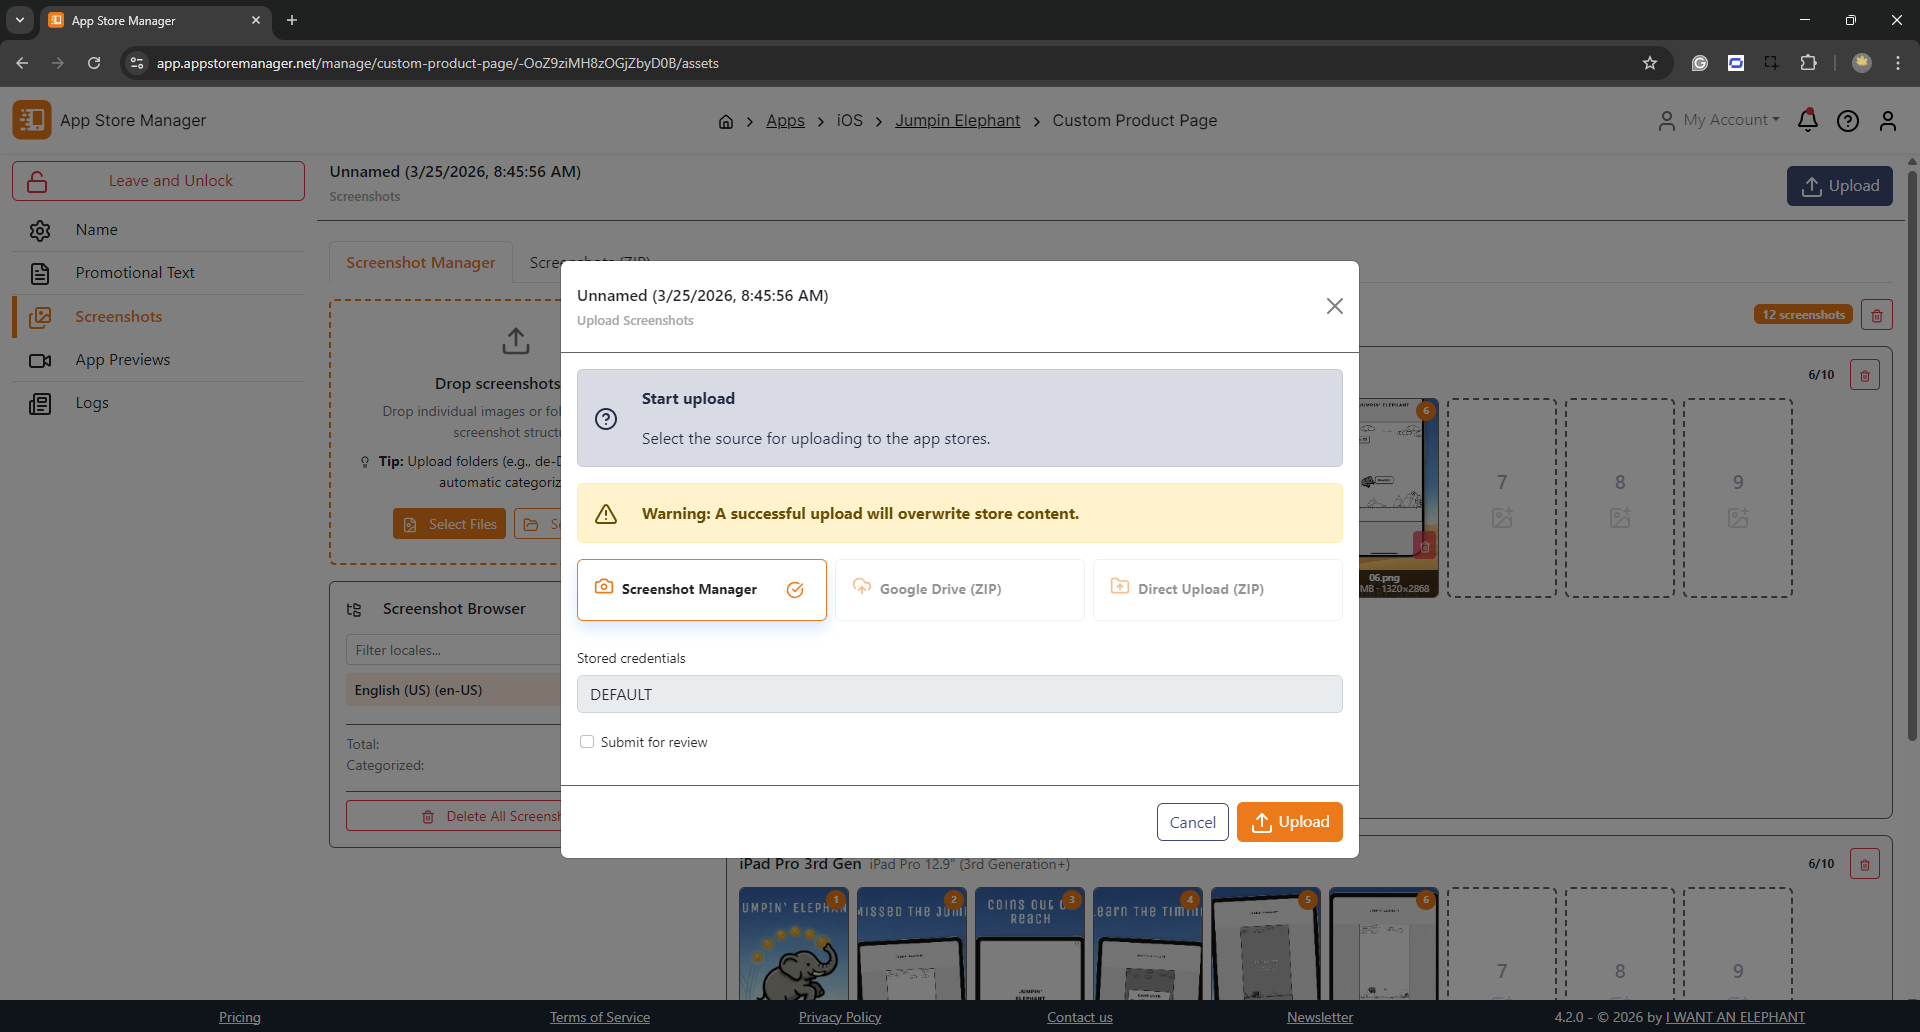Delete iPad Pro 3rd Gen screenshots
1920x1032 pixels.
pyautogui.click(x=1864, y=864)
